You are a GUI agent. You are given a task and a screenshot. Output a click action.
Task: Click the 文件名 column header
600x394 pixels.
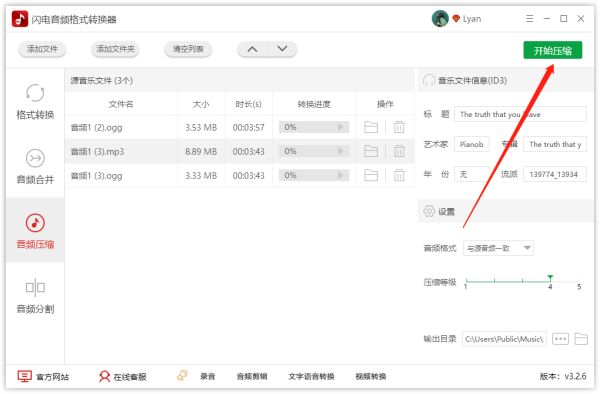point(121,104)
